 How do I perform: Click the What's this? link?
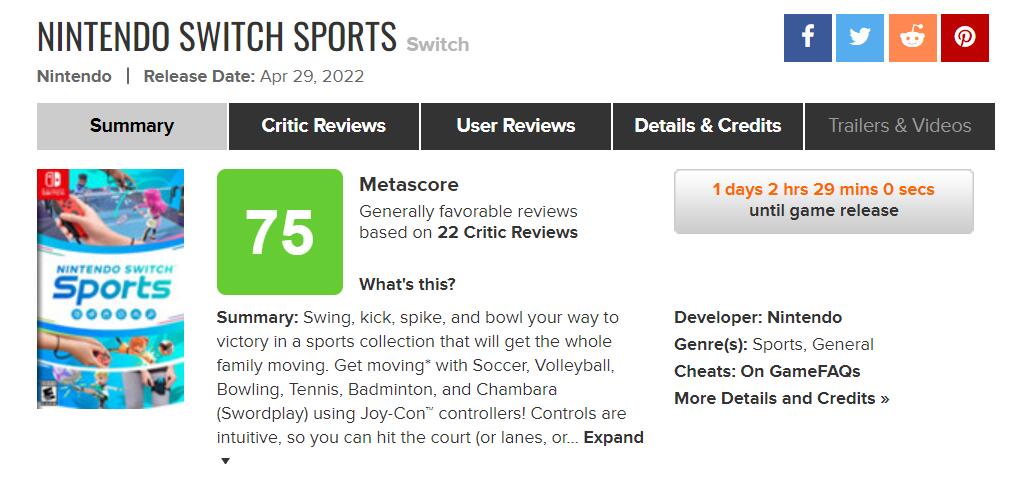(407, 284)
